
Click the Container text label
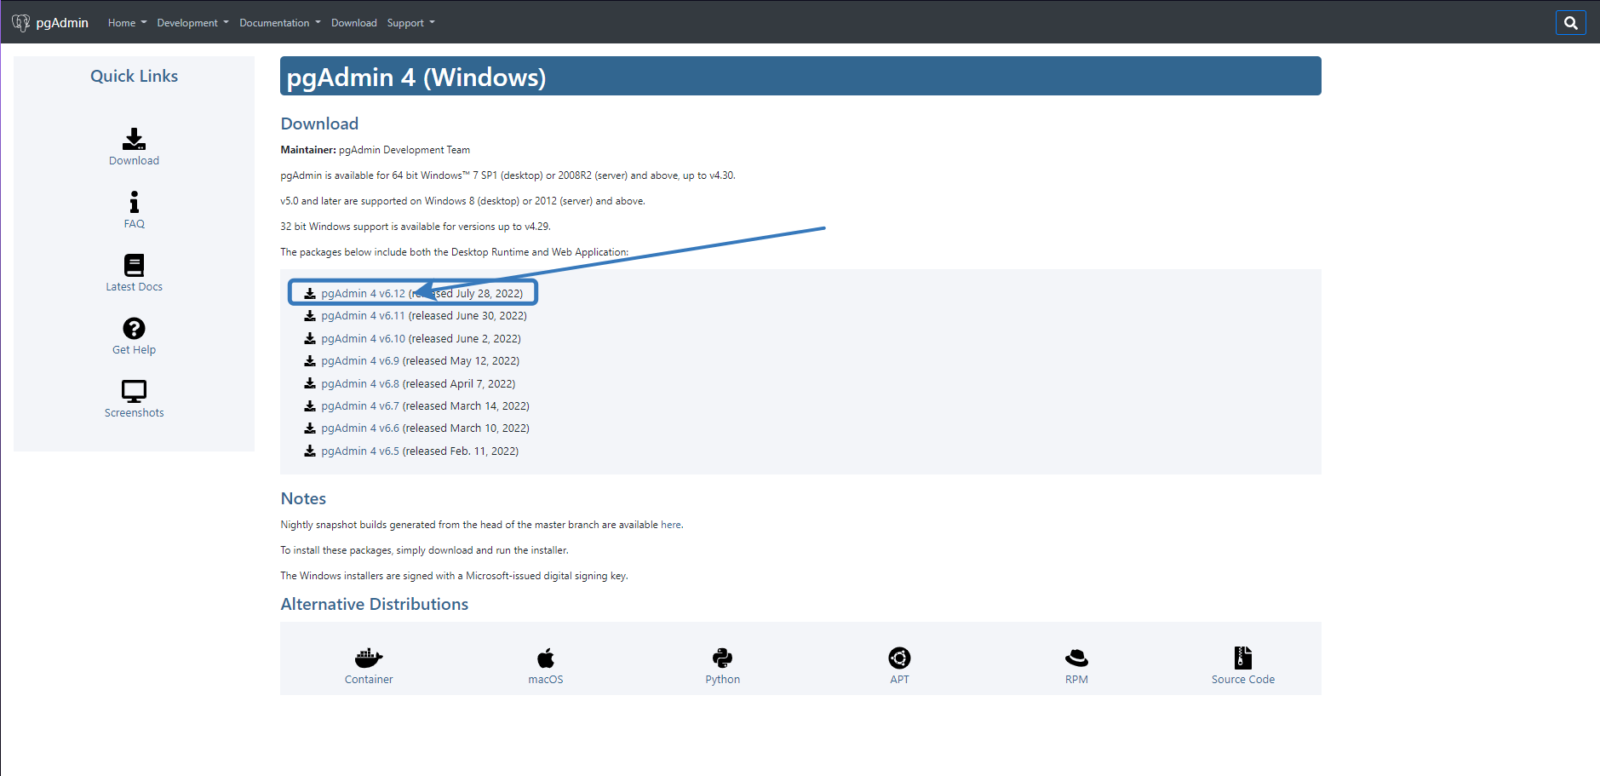coord(369,680)
